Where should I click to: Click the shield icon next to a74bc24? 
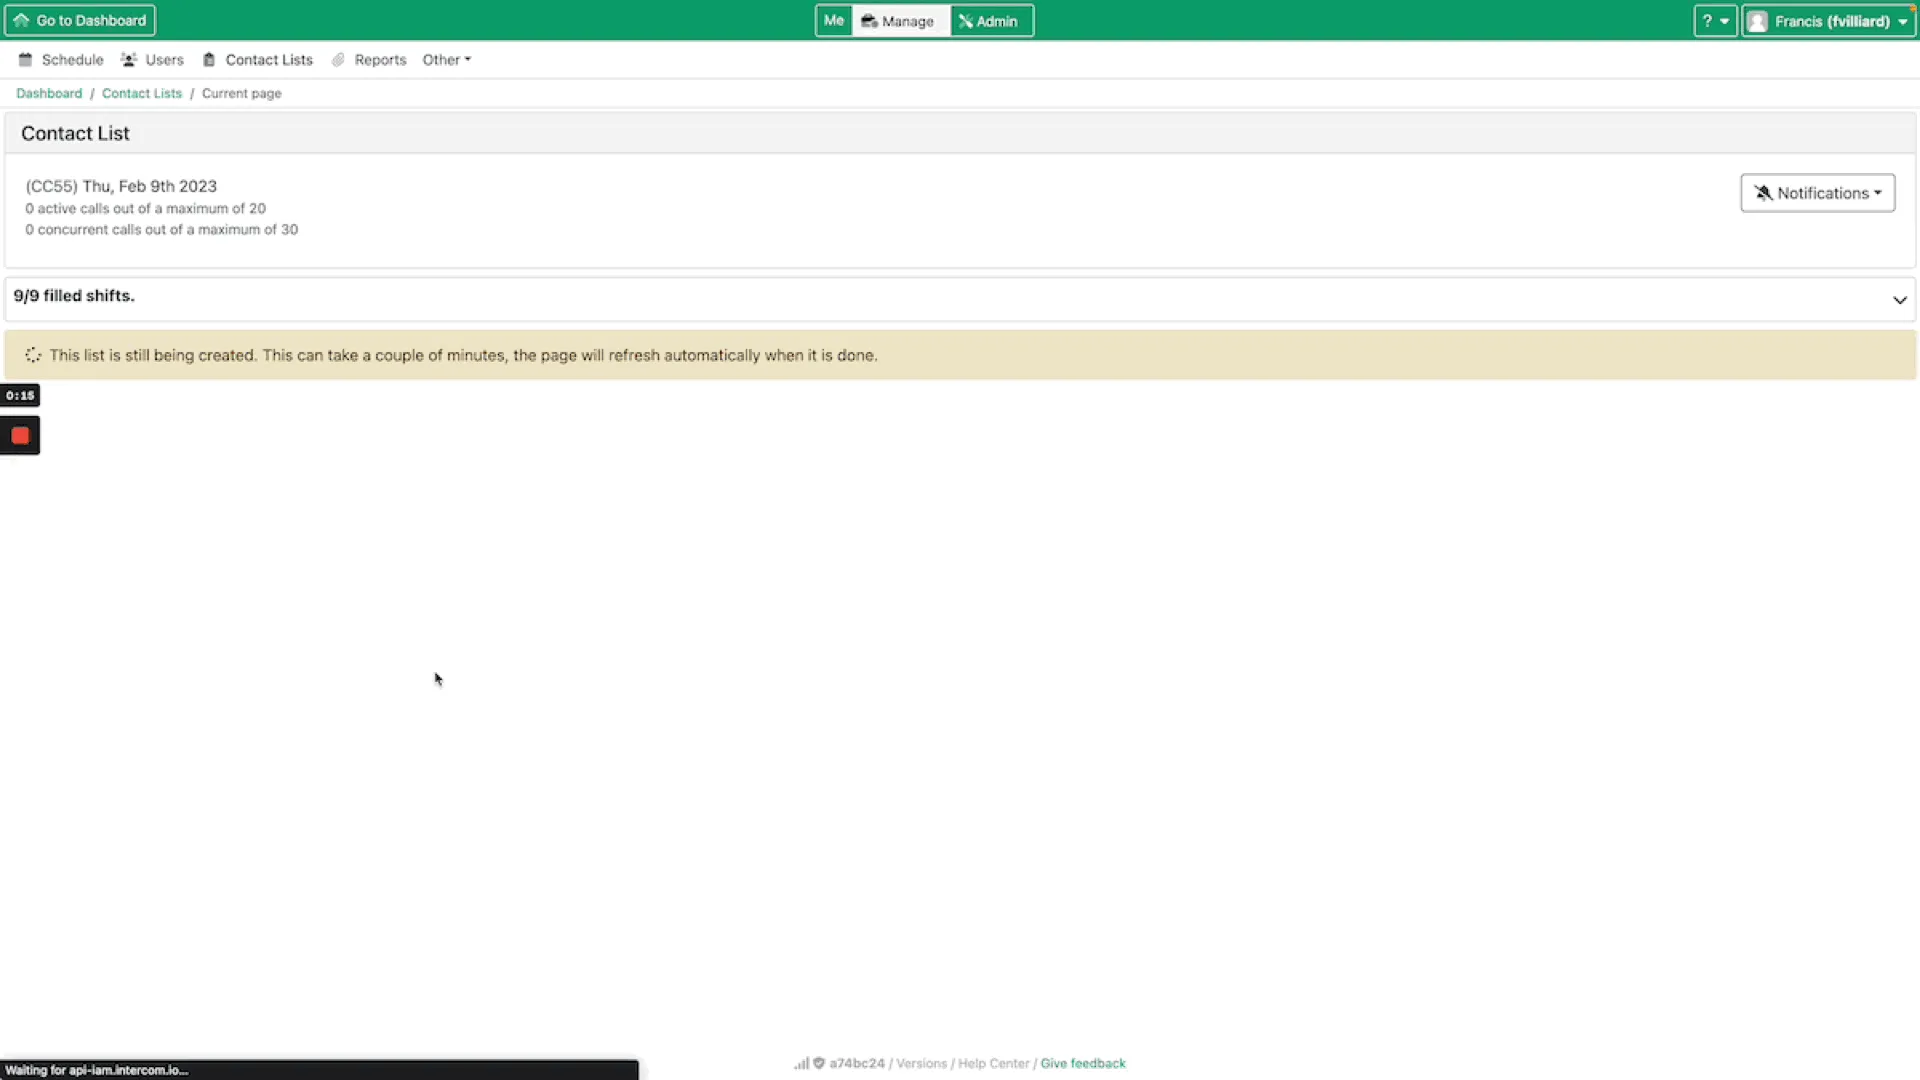(818, 1063)
